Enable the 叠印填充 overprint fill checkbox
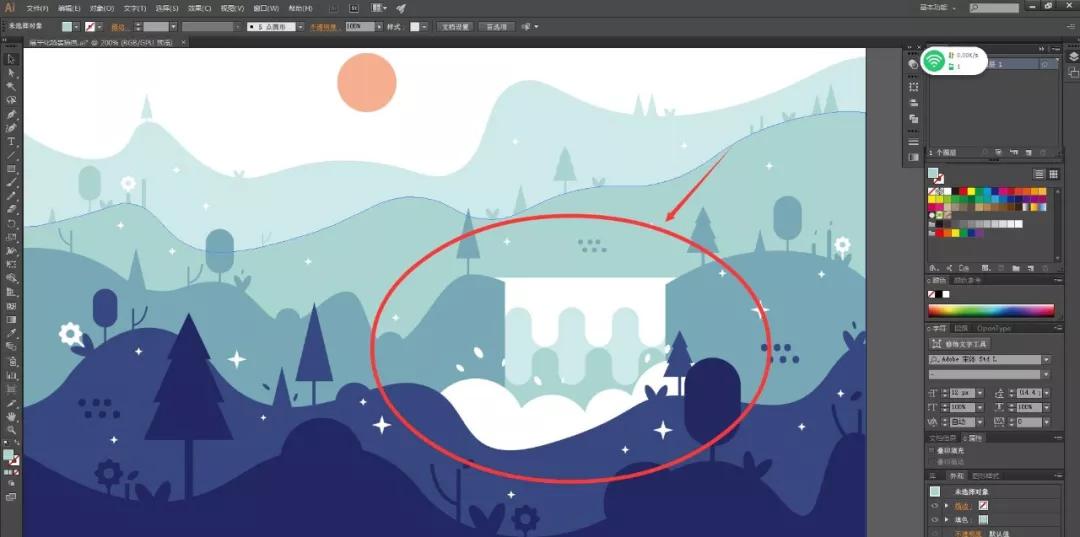 (x=932, y=451)
